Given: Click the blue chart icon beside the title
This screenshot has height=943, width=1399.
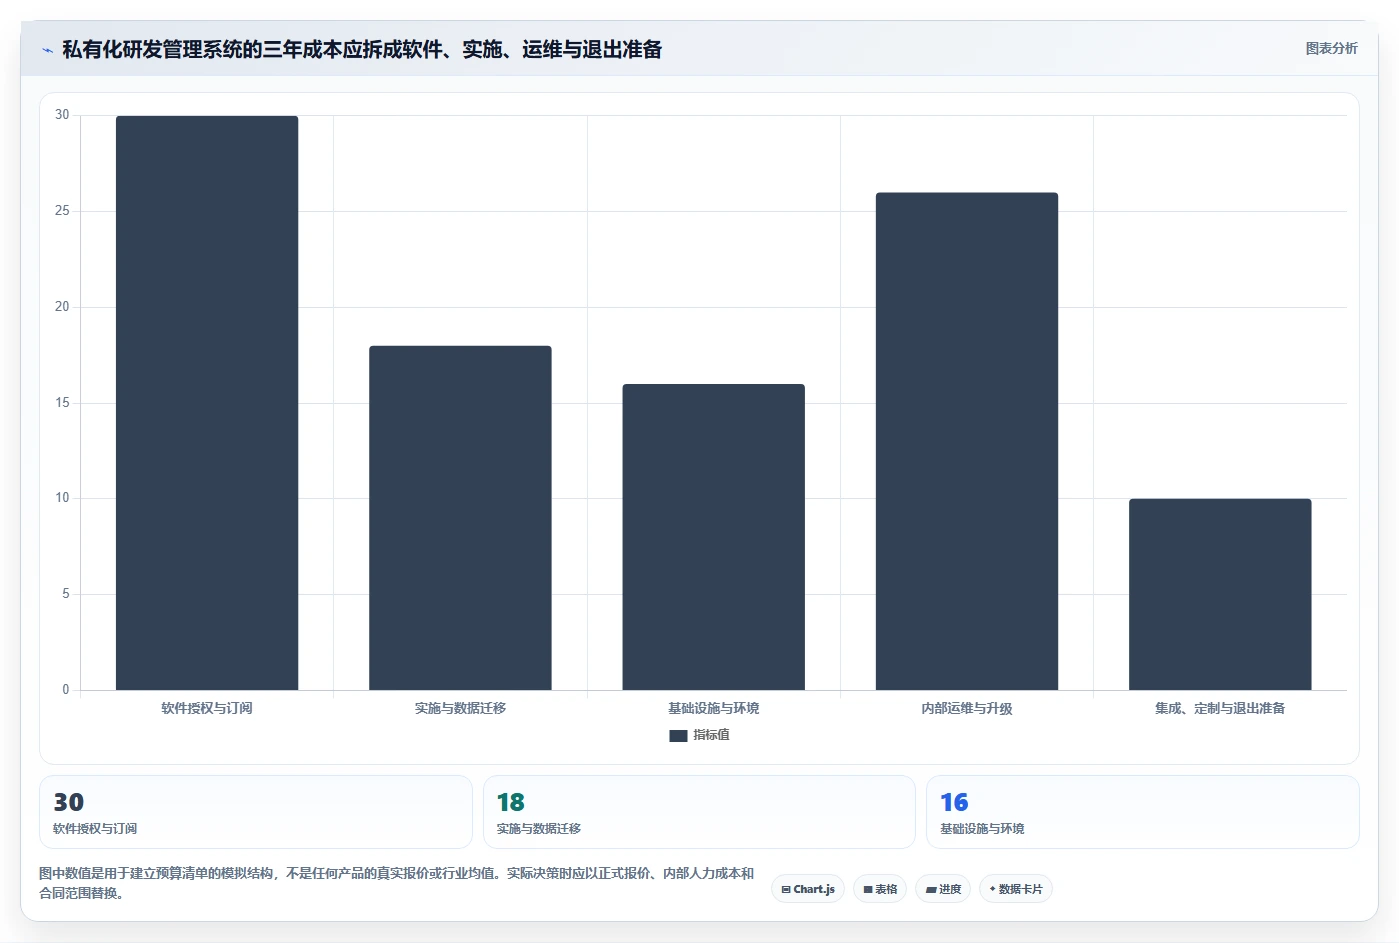Looking at the screenshot, I should (47, 50).
